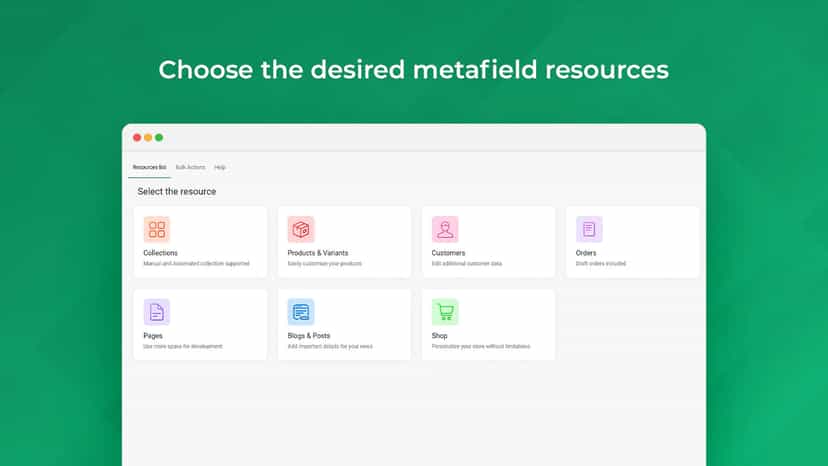
Task: Click 'Add important details for your news' text
Action: (330, 347)
